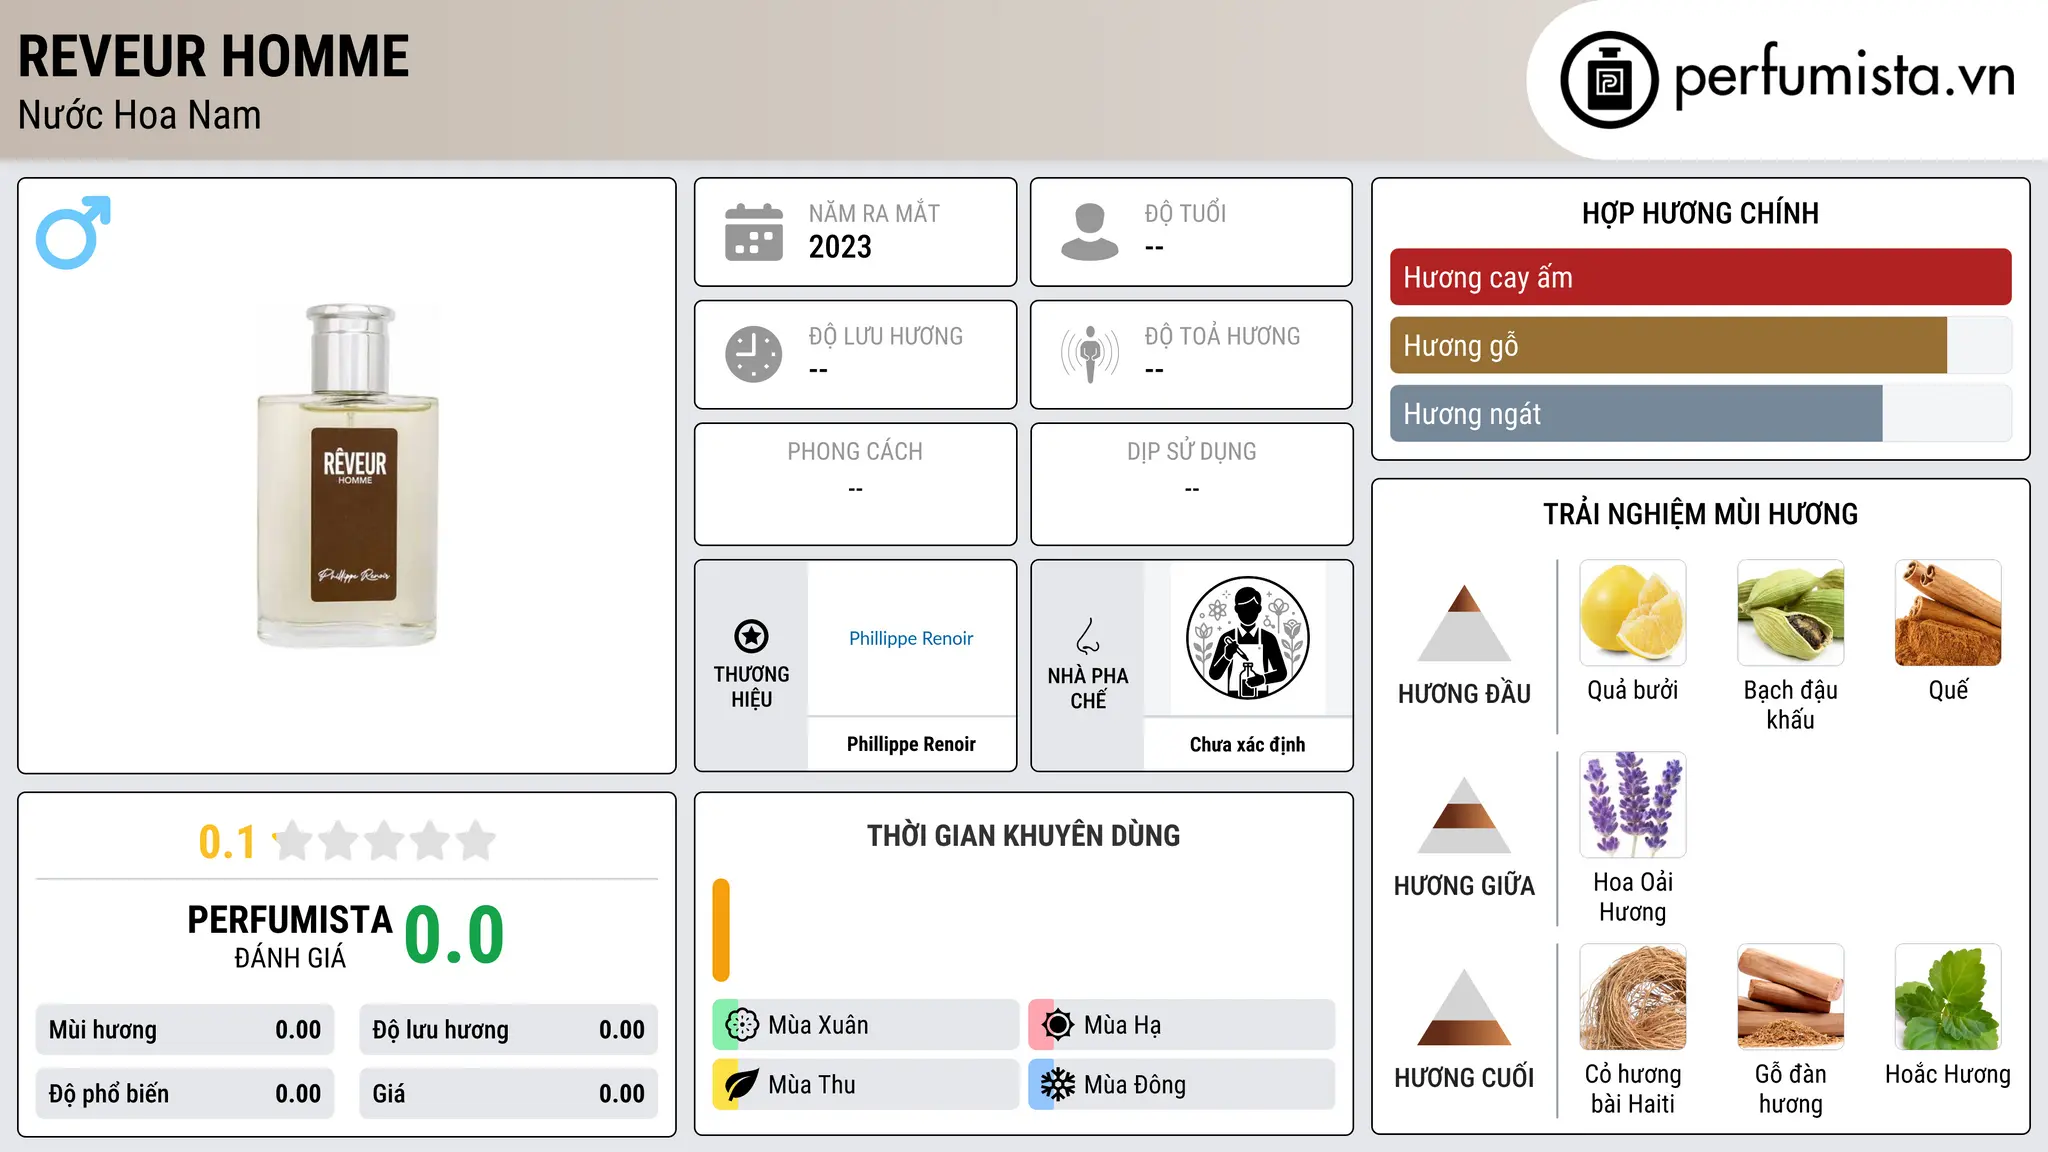The width and height of the screenshot is (2048, 1152).
Task: Click the calendar icon beside Năm ra mắt
Action: pyautogui.click(x=754, y=232)
